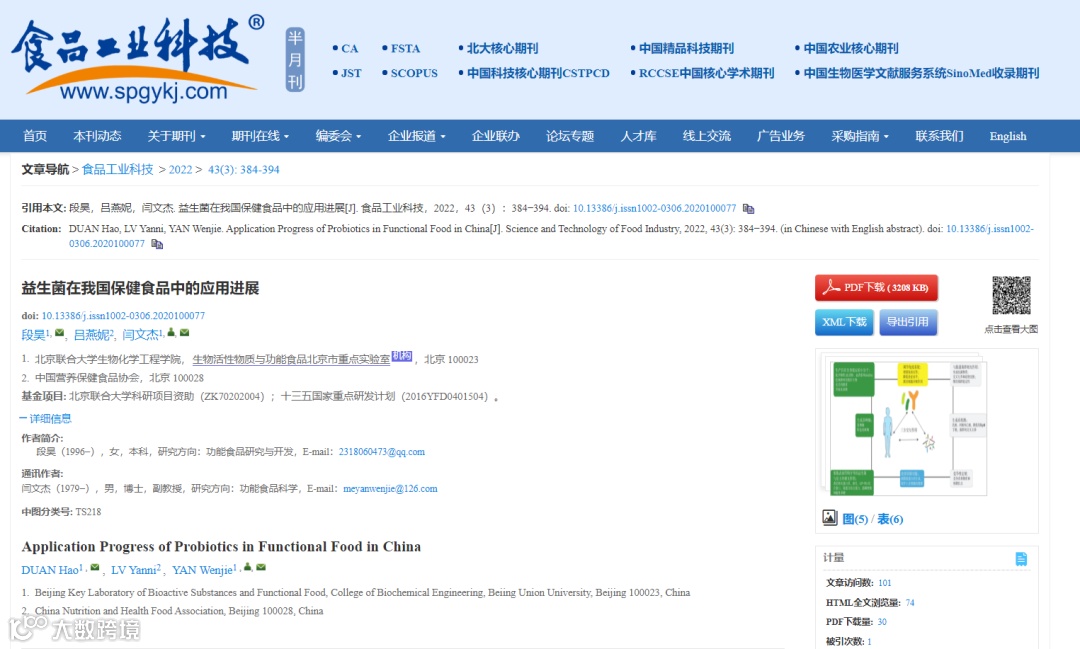This screenshot has width=1080, height=649.
Task: Open 联系我们 menu item
Action: click(x=939, y=136)
